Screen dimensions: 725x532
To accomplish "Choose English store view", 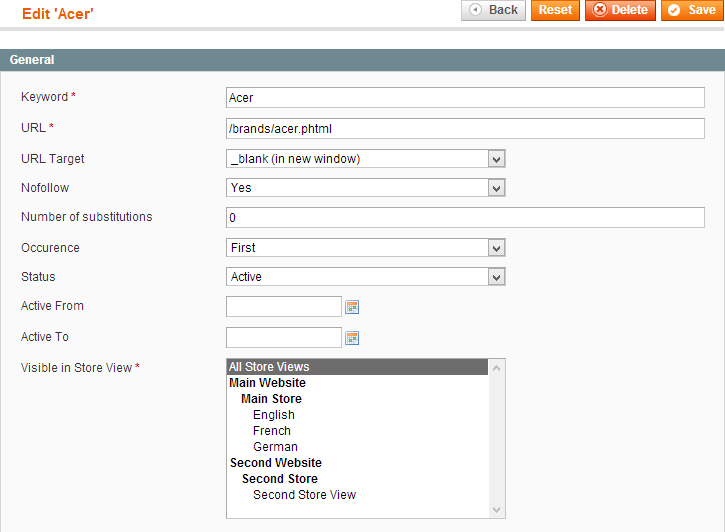I will click(274, 415).
